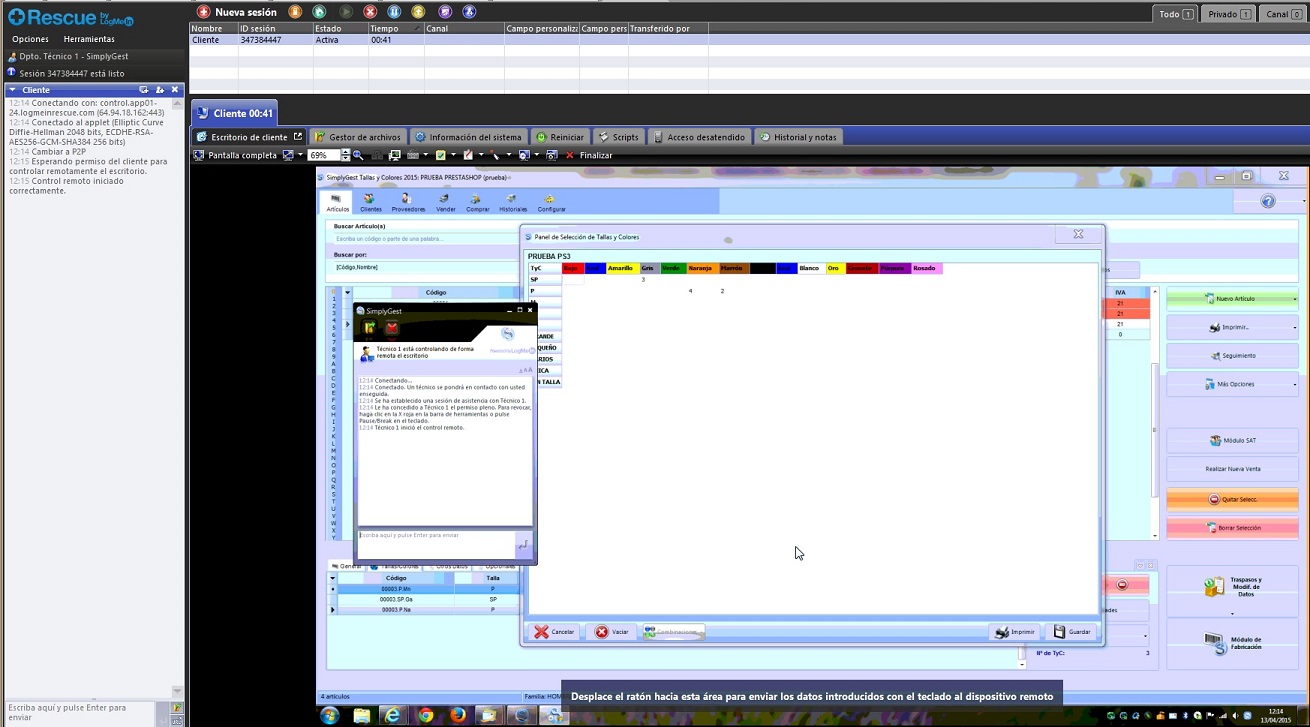Open the screen resolution dropdown arrow
Viewport: 1310px width, 727px height.
coord(300,155)
